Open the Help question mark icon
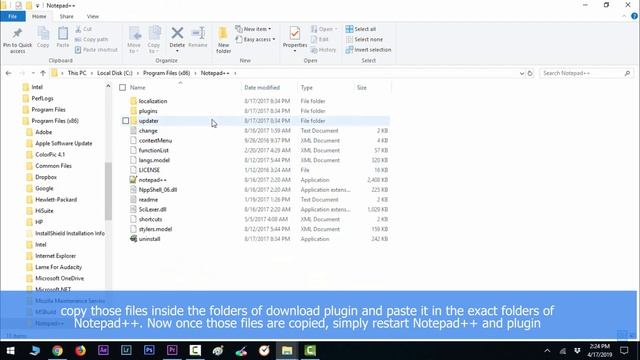640x360 pixels. pos(634,16)
